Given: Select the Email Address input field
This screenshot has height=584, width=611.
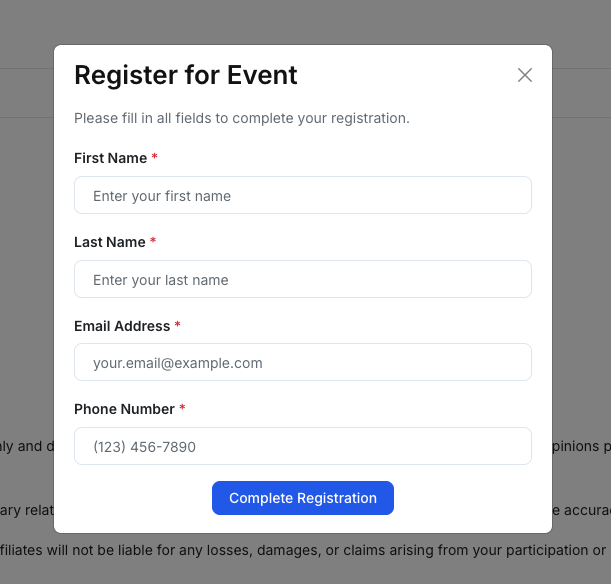Looking at the screenshot, I should (x=302, y=363).
